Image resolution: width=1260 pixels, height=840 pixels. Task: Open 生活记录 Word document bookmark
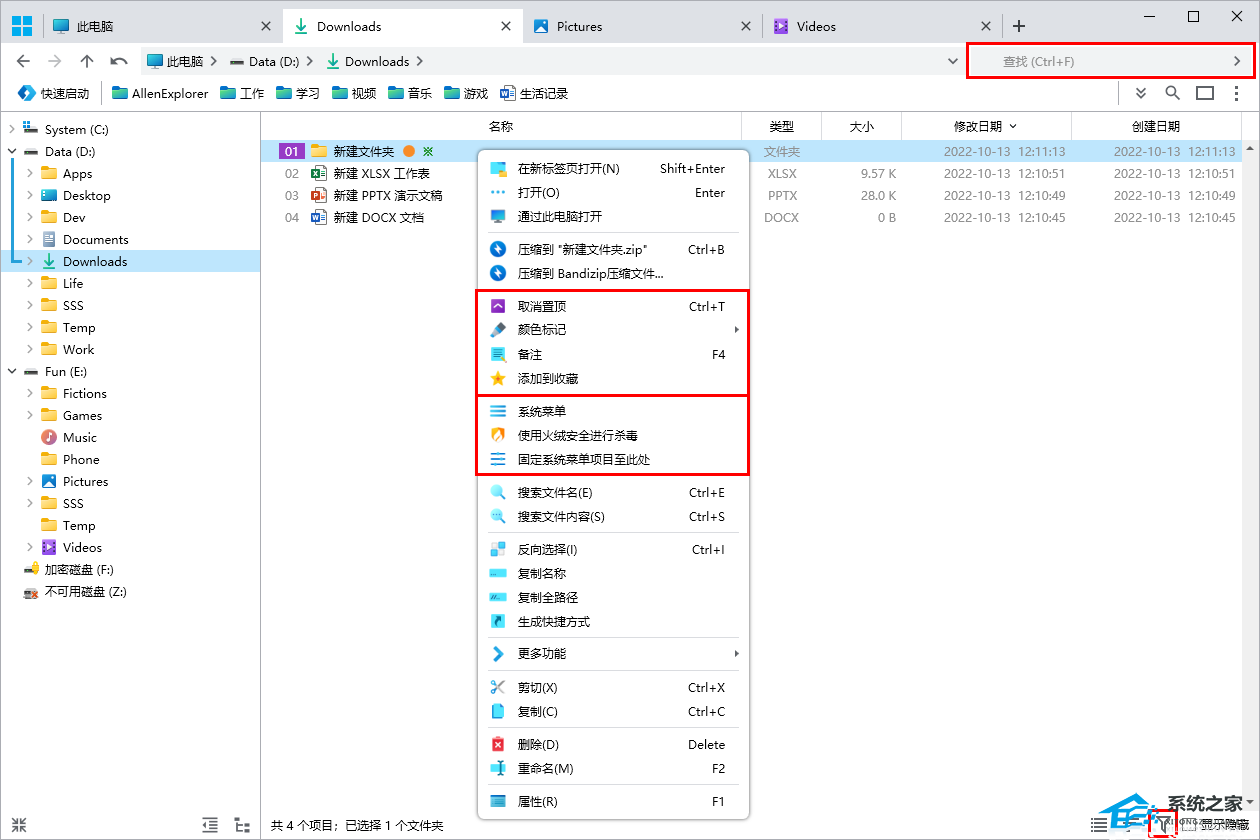(x=534, y=93)
